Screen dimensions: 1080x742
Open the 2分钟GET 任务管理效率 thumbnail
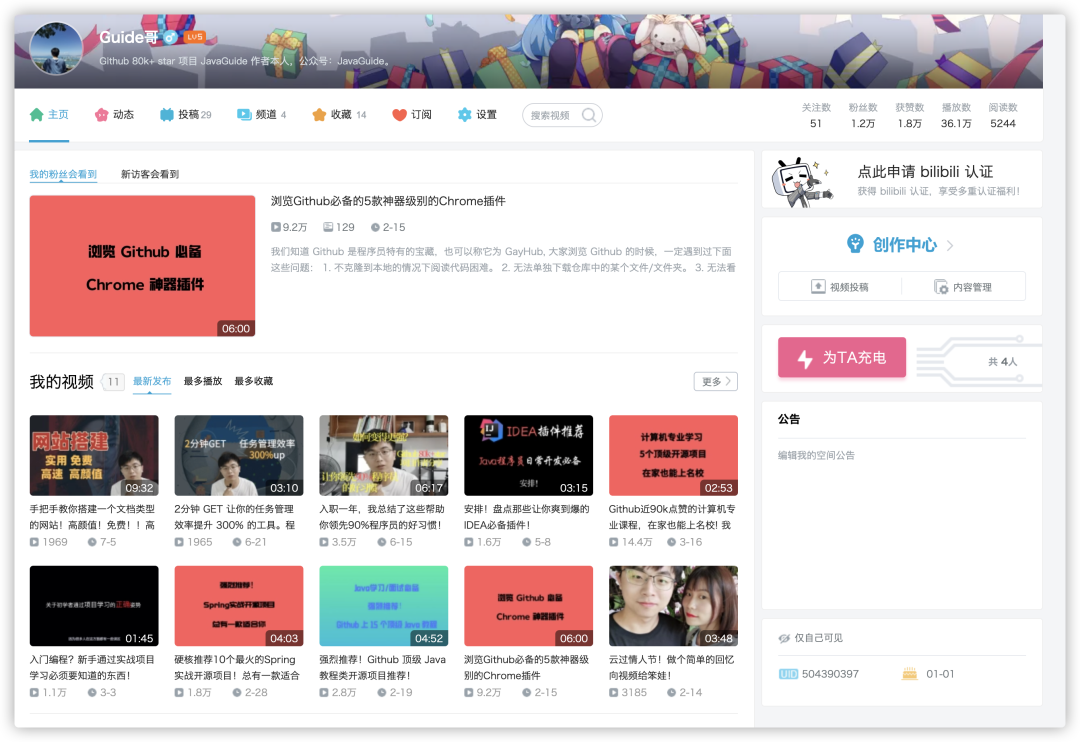(239, 455)
